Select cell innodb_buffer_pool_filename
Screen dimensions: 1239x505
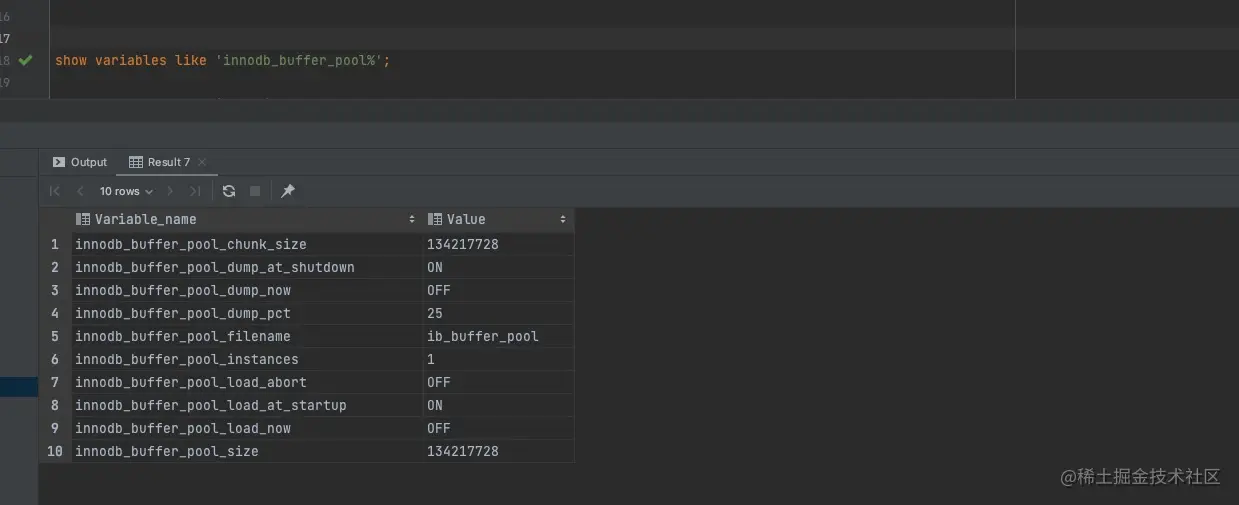246,336
